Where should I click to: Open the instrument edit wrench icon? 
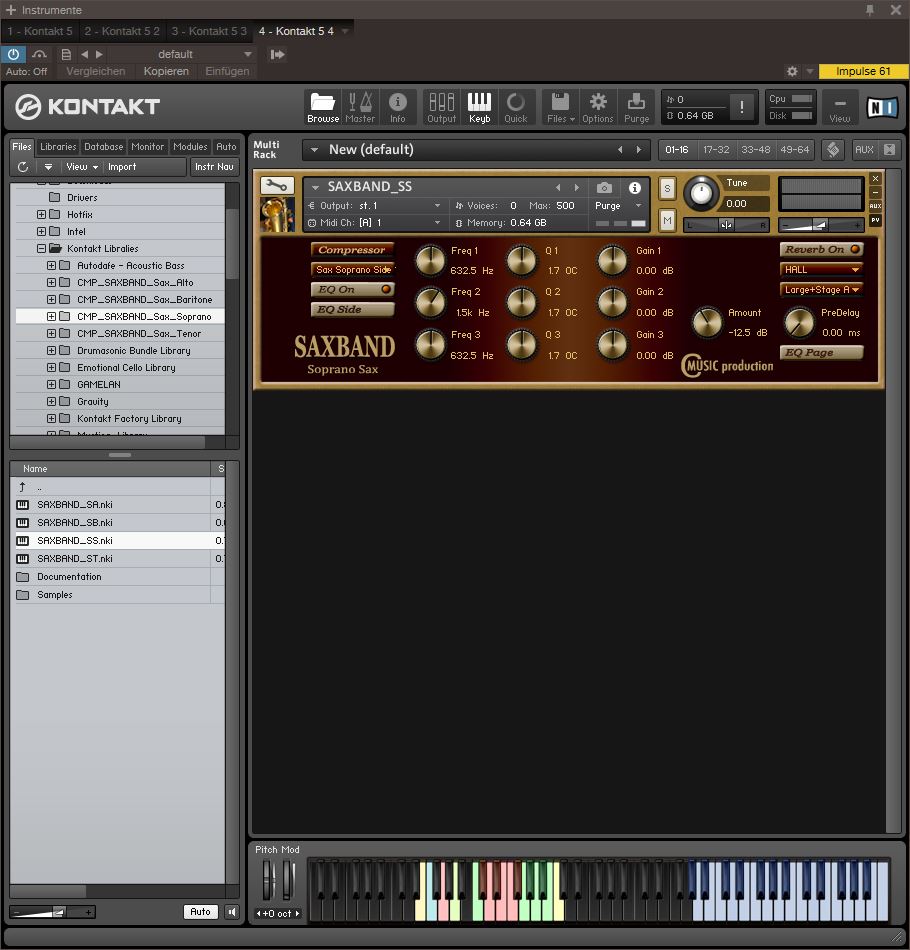(x=277, y=185)
